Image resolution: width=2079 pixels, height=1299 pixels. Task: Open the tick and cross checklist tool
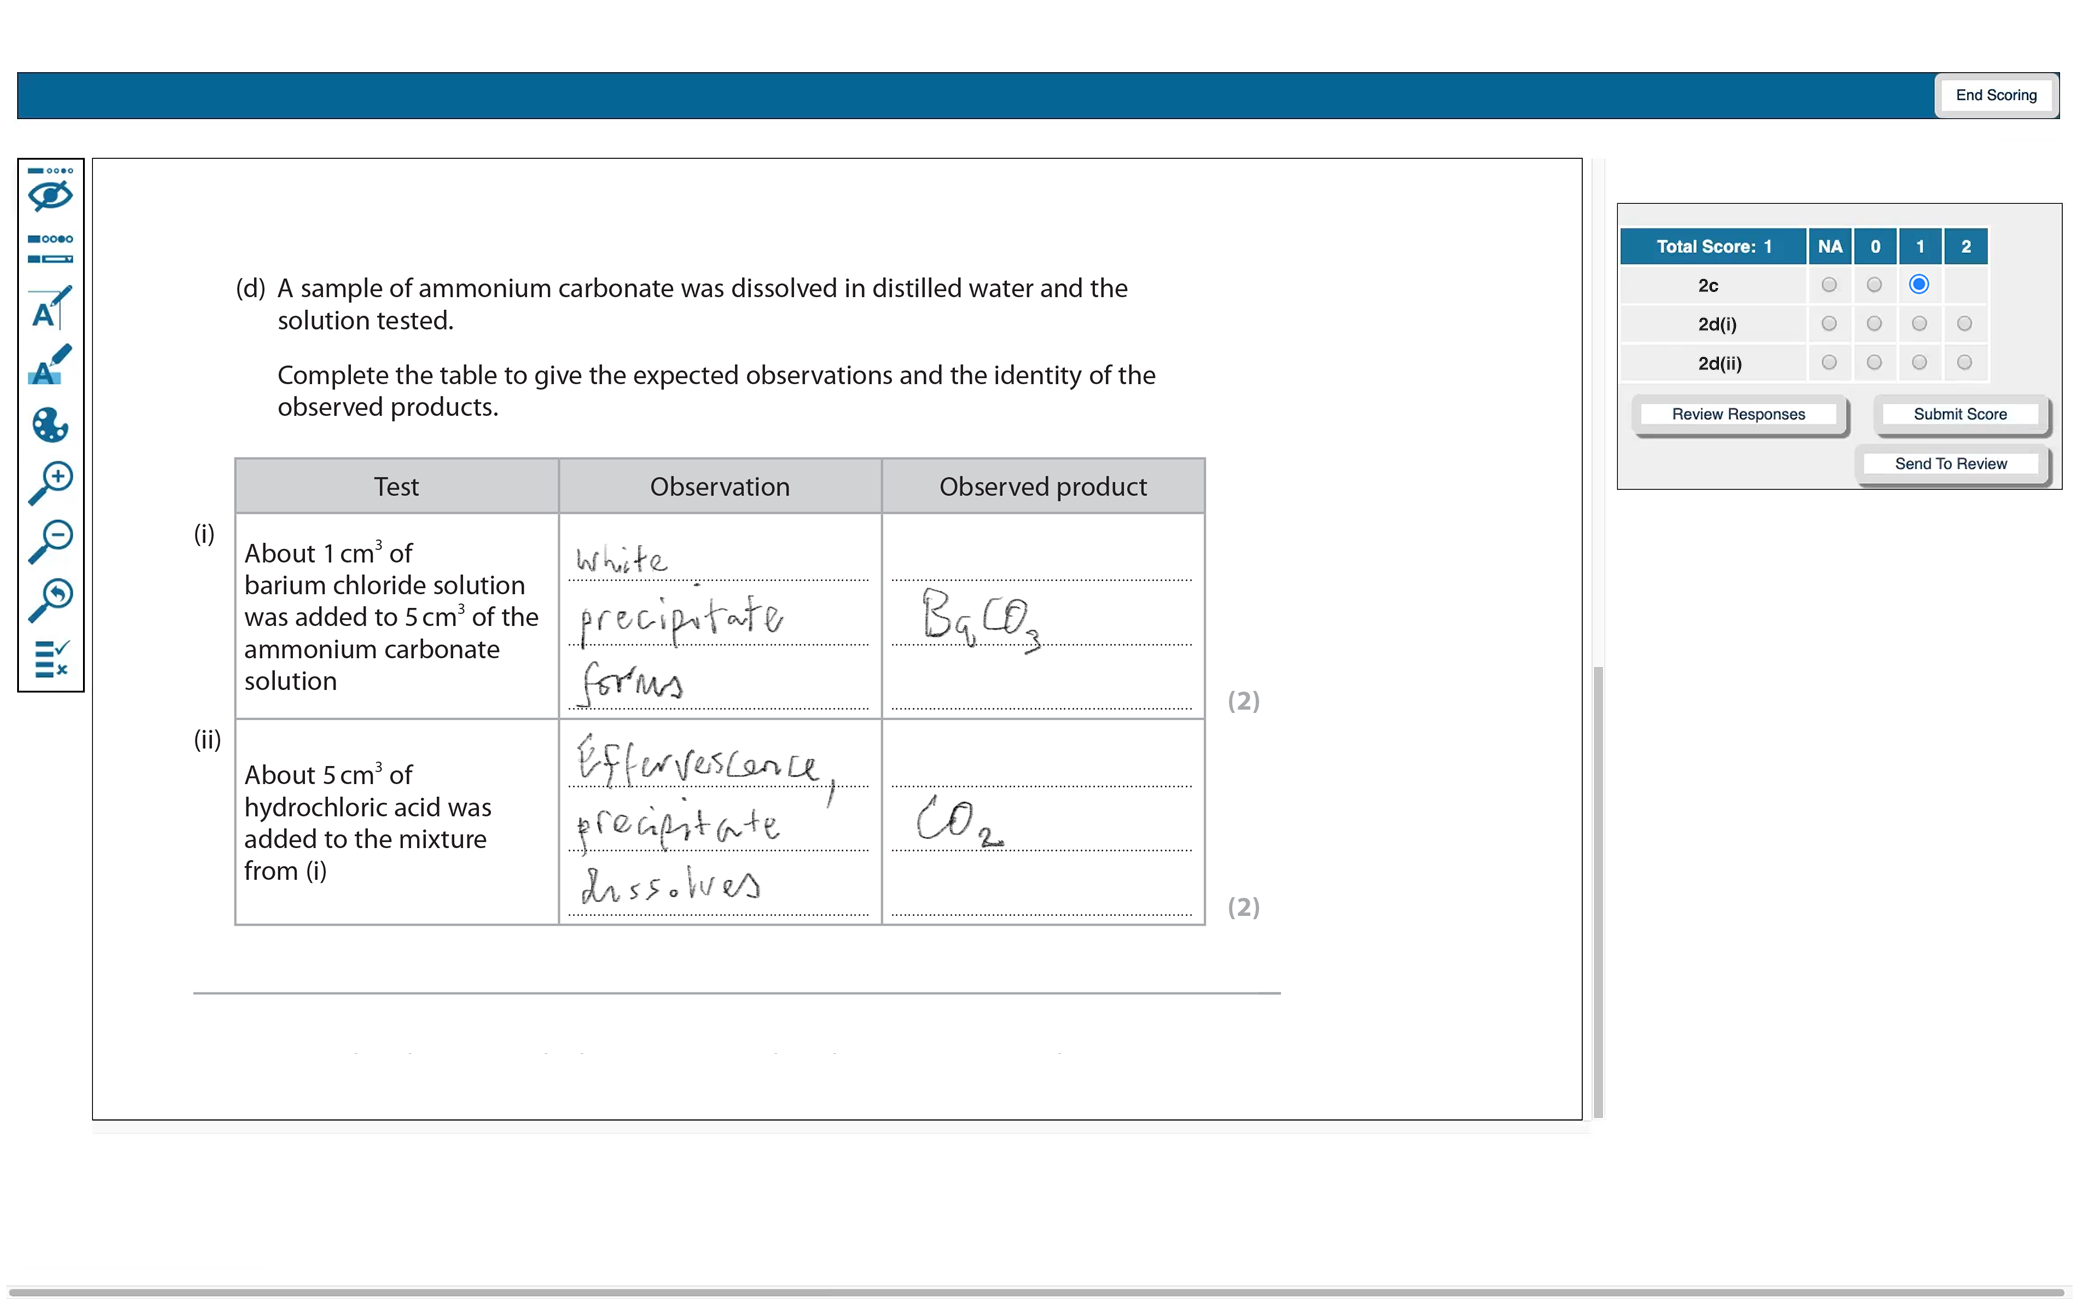pos(50,659)
